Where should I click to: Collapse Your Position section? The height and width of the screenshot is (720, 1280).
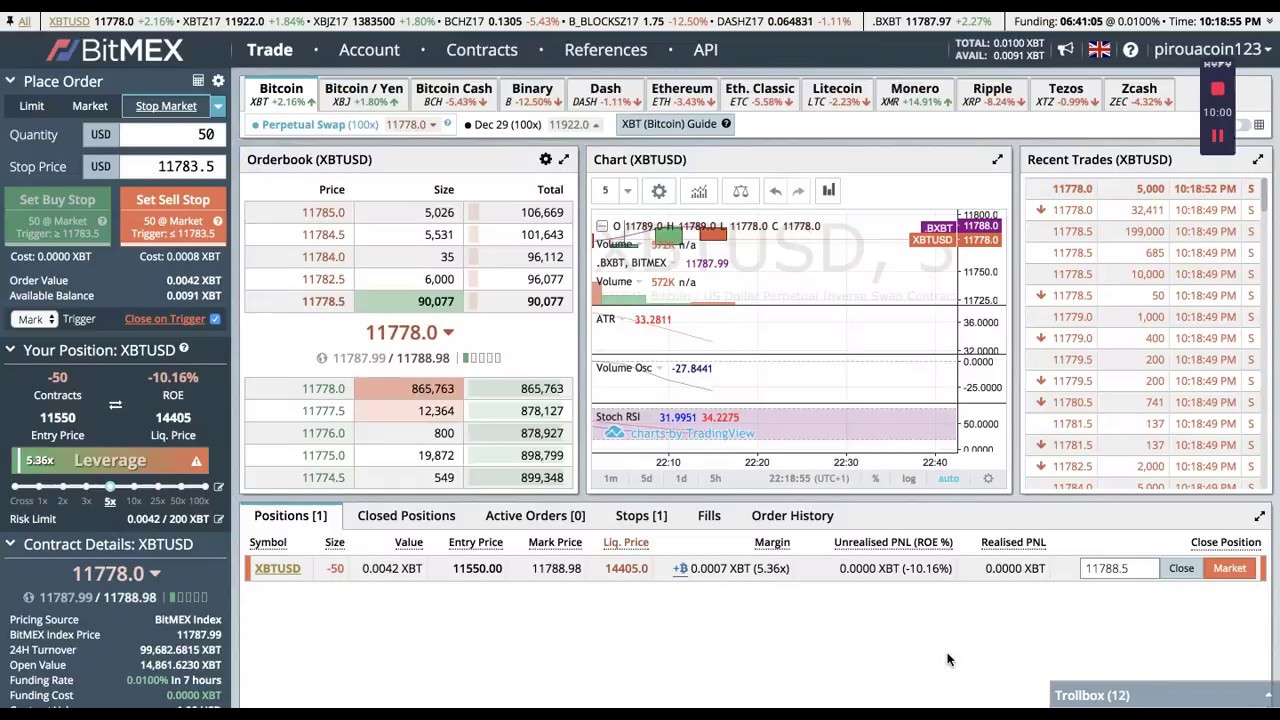pos(9,350)
